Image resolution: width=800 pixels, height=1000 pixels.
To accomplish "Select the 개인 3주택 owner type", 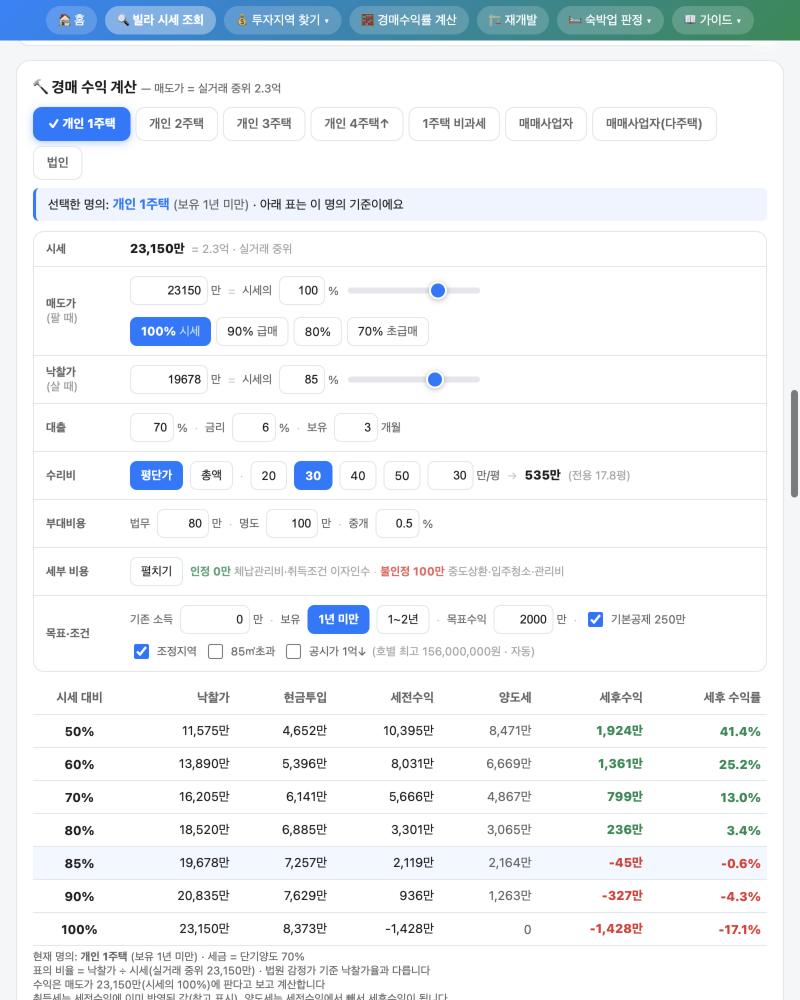I will click(264, 124).
